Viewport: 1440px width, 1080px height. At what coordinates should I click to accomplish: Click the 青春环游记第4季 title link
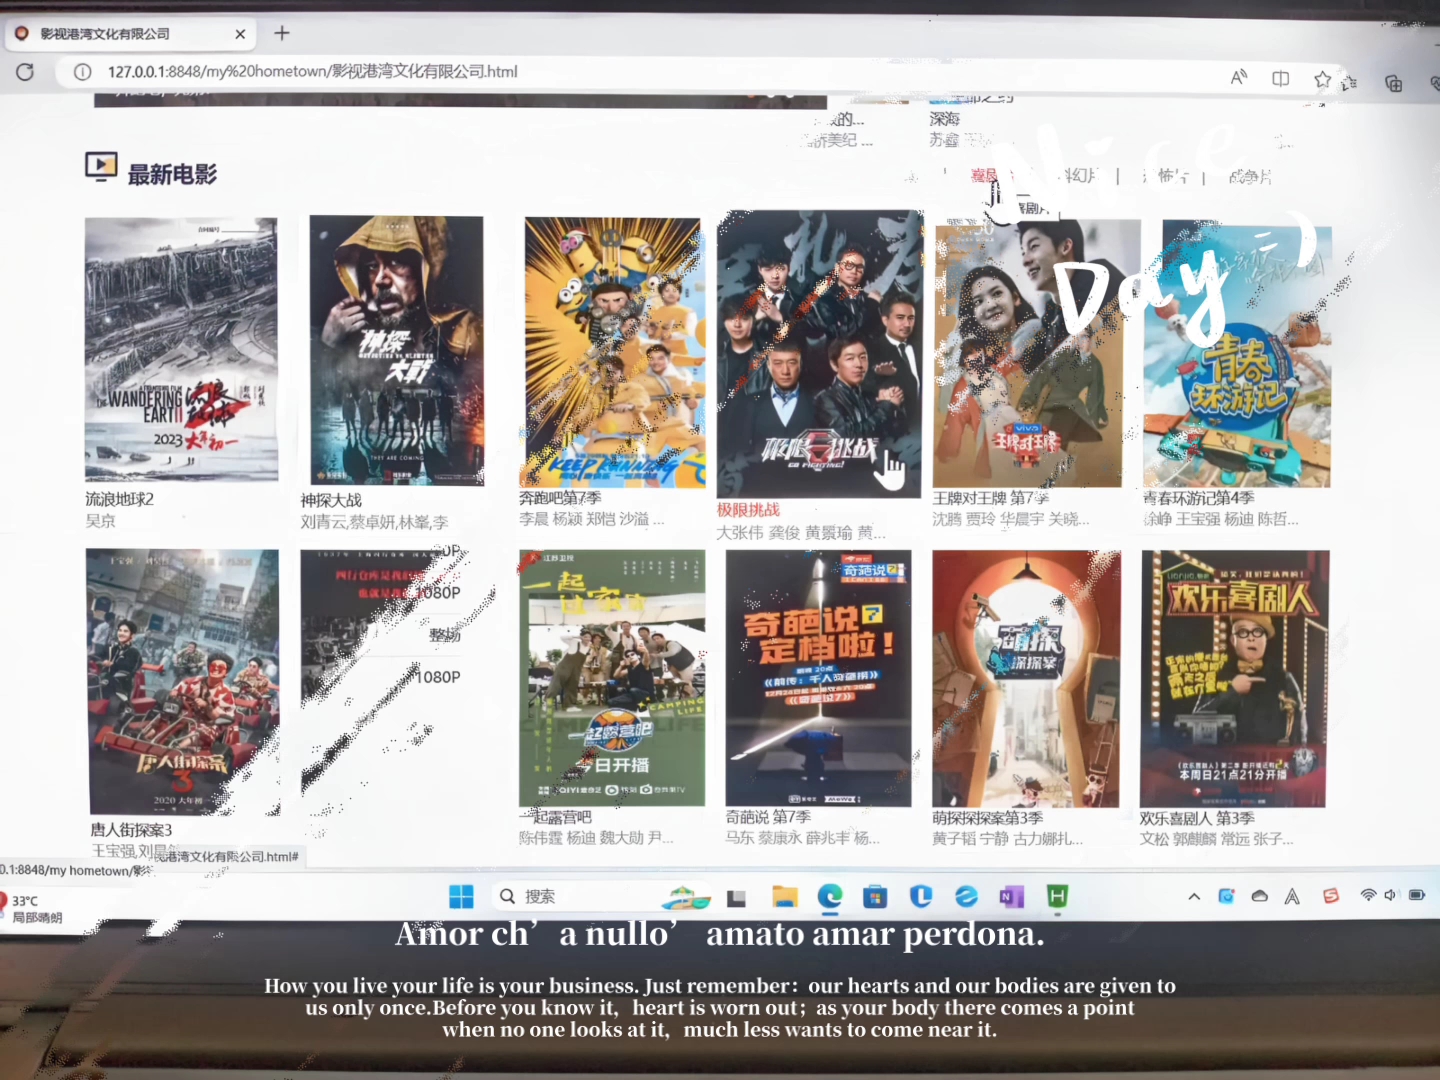(1199, 497)
